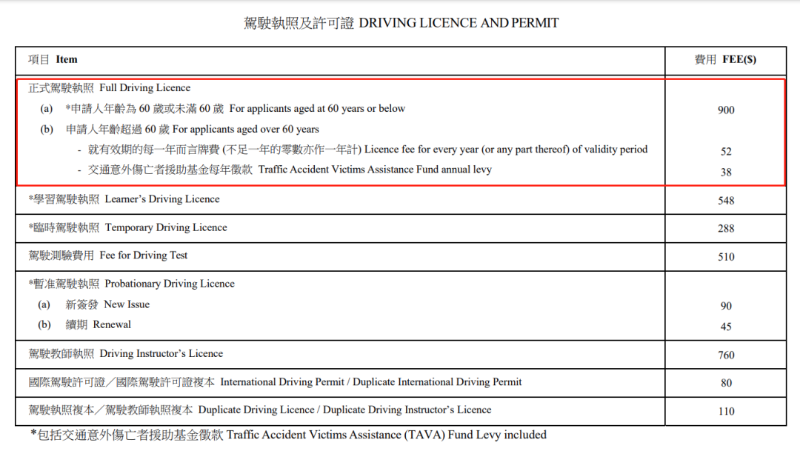
Task: Click the 510 fee value
Action: [725, 257]
